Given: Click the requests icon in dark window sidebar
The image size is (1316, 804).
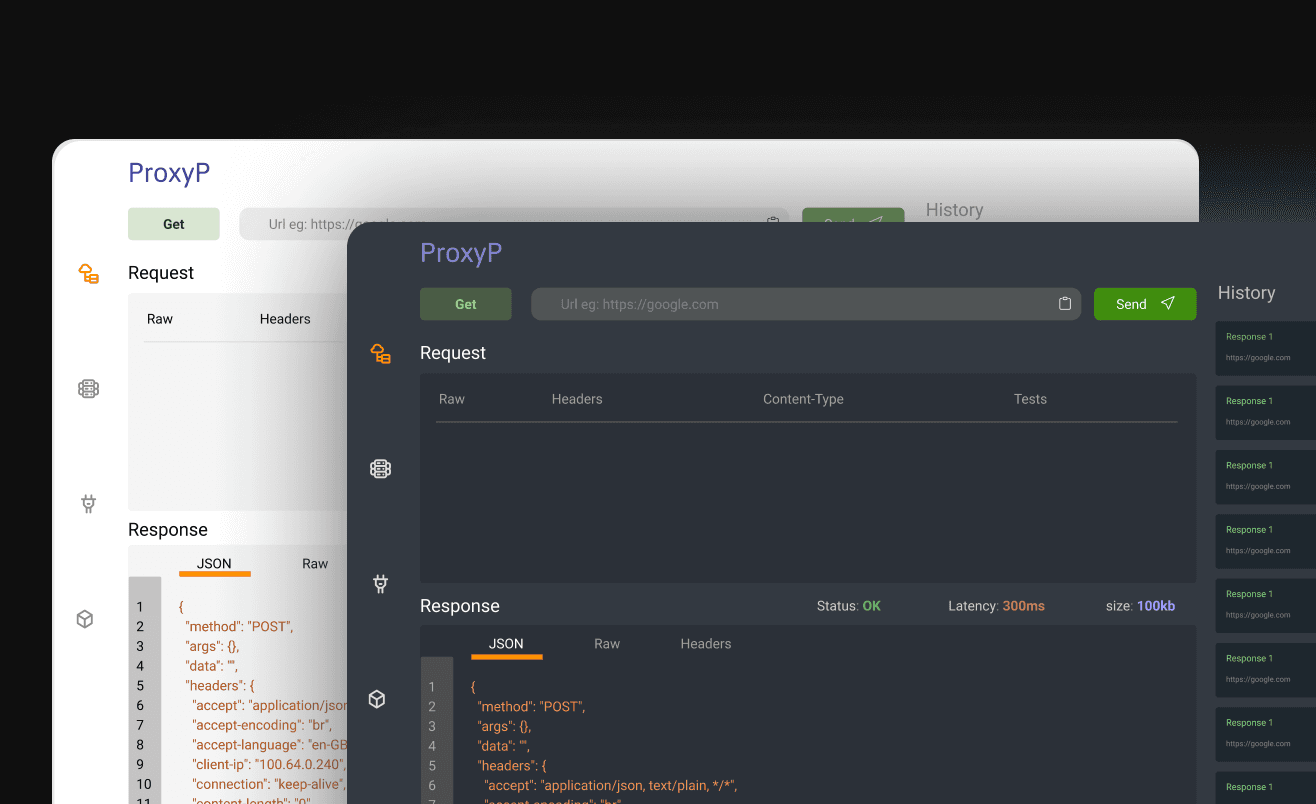Looking at the screenshot, I should pyautogui.click(x=380, y=353).
